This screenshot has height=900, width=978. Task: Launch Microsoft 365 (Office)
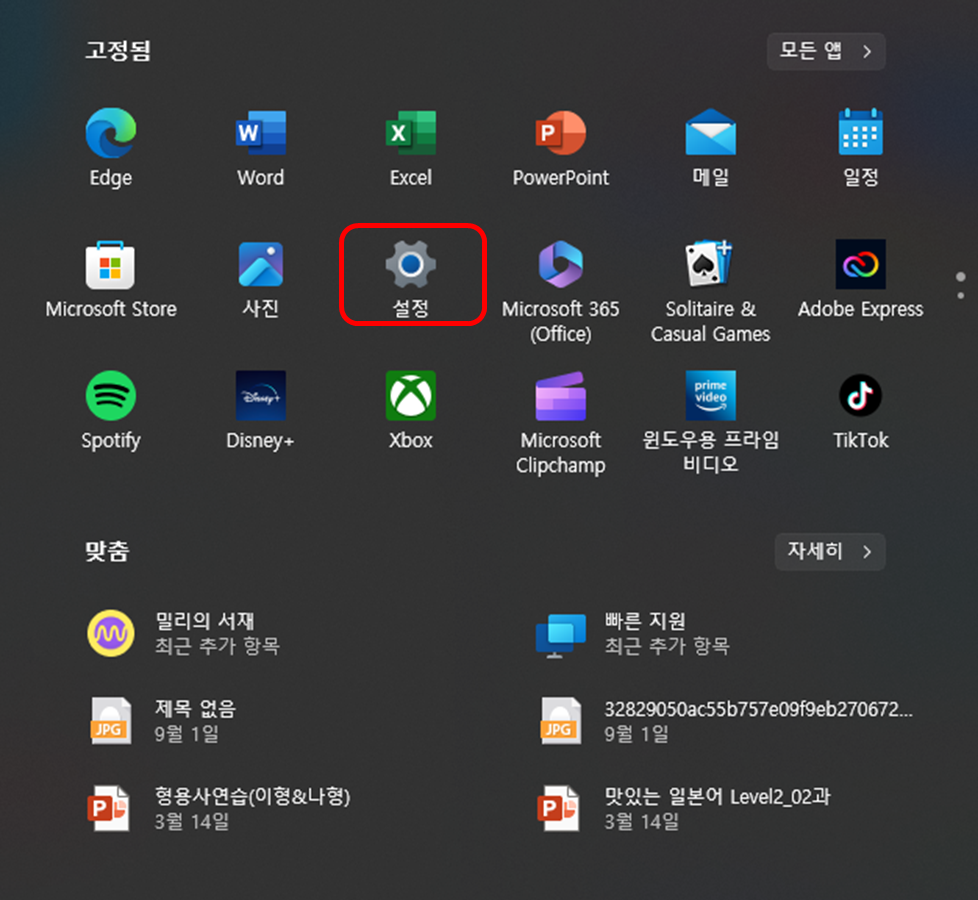click(x=560, y=265)
